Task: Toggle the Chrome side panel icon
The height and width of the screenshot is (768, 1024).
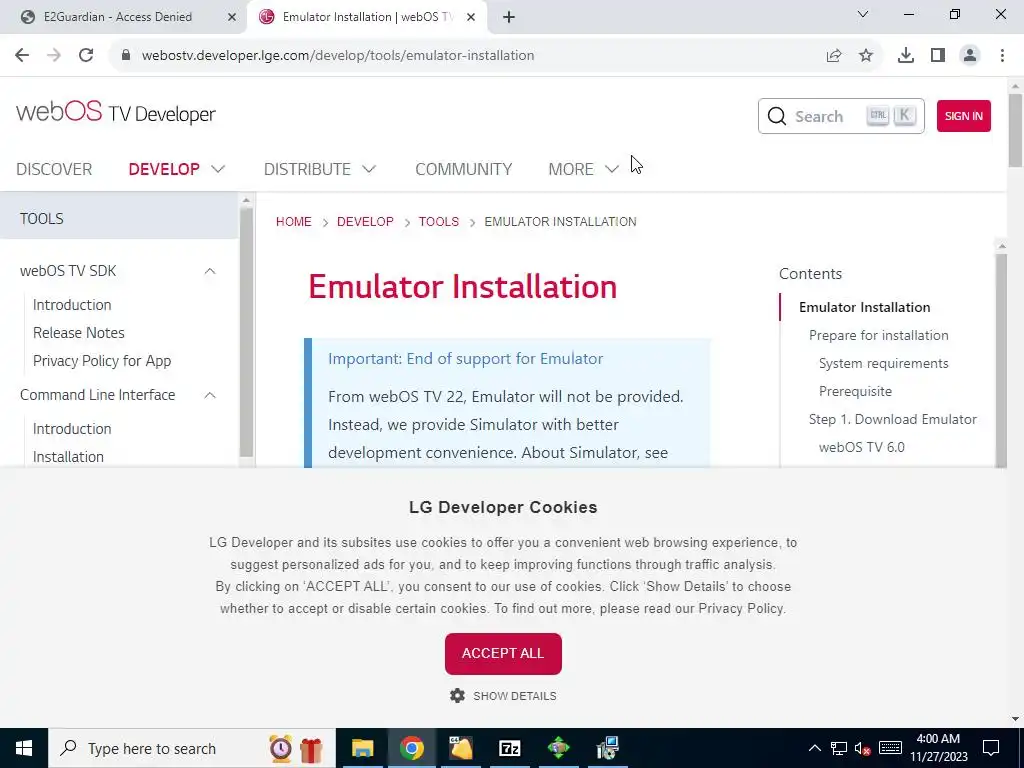Action: coord(938,56)
